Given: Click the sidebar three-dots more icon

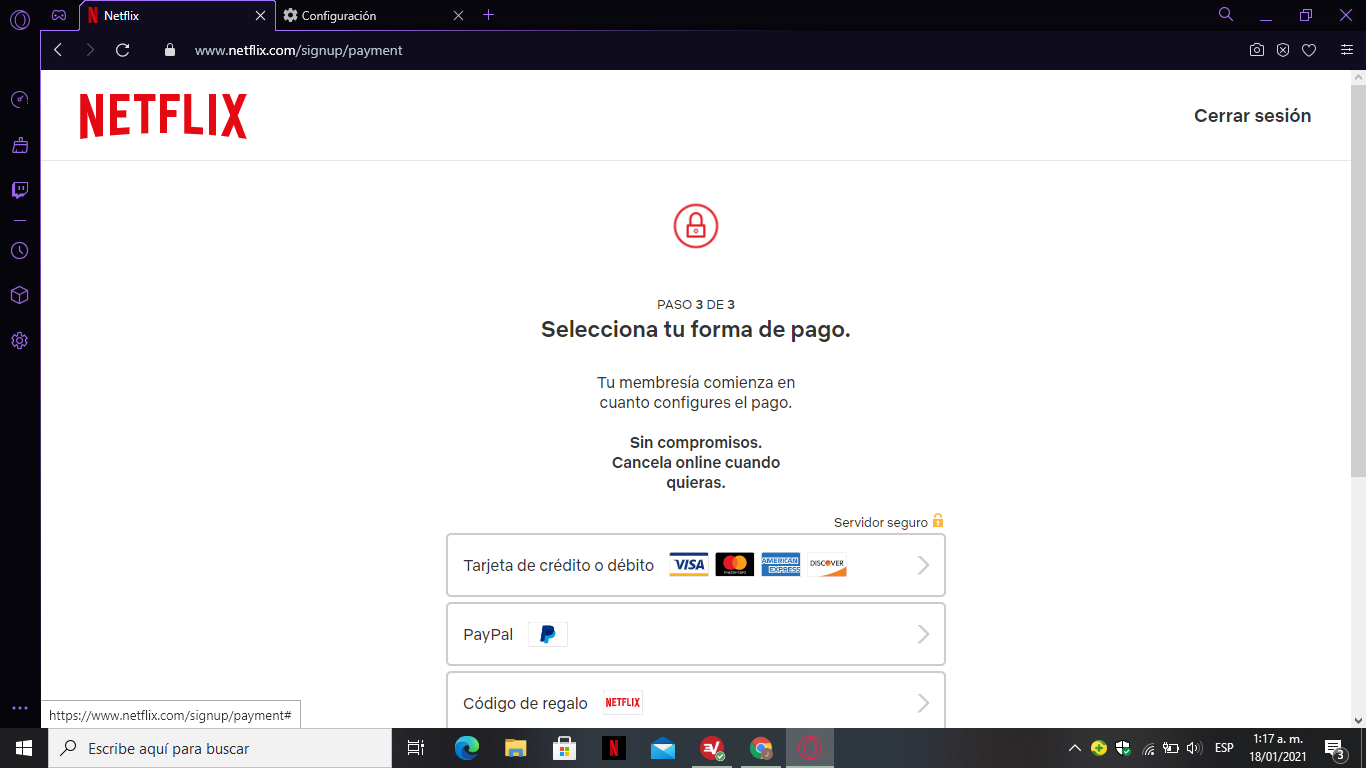Looking at the screenshot, I should (x=19, y=708).
